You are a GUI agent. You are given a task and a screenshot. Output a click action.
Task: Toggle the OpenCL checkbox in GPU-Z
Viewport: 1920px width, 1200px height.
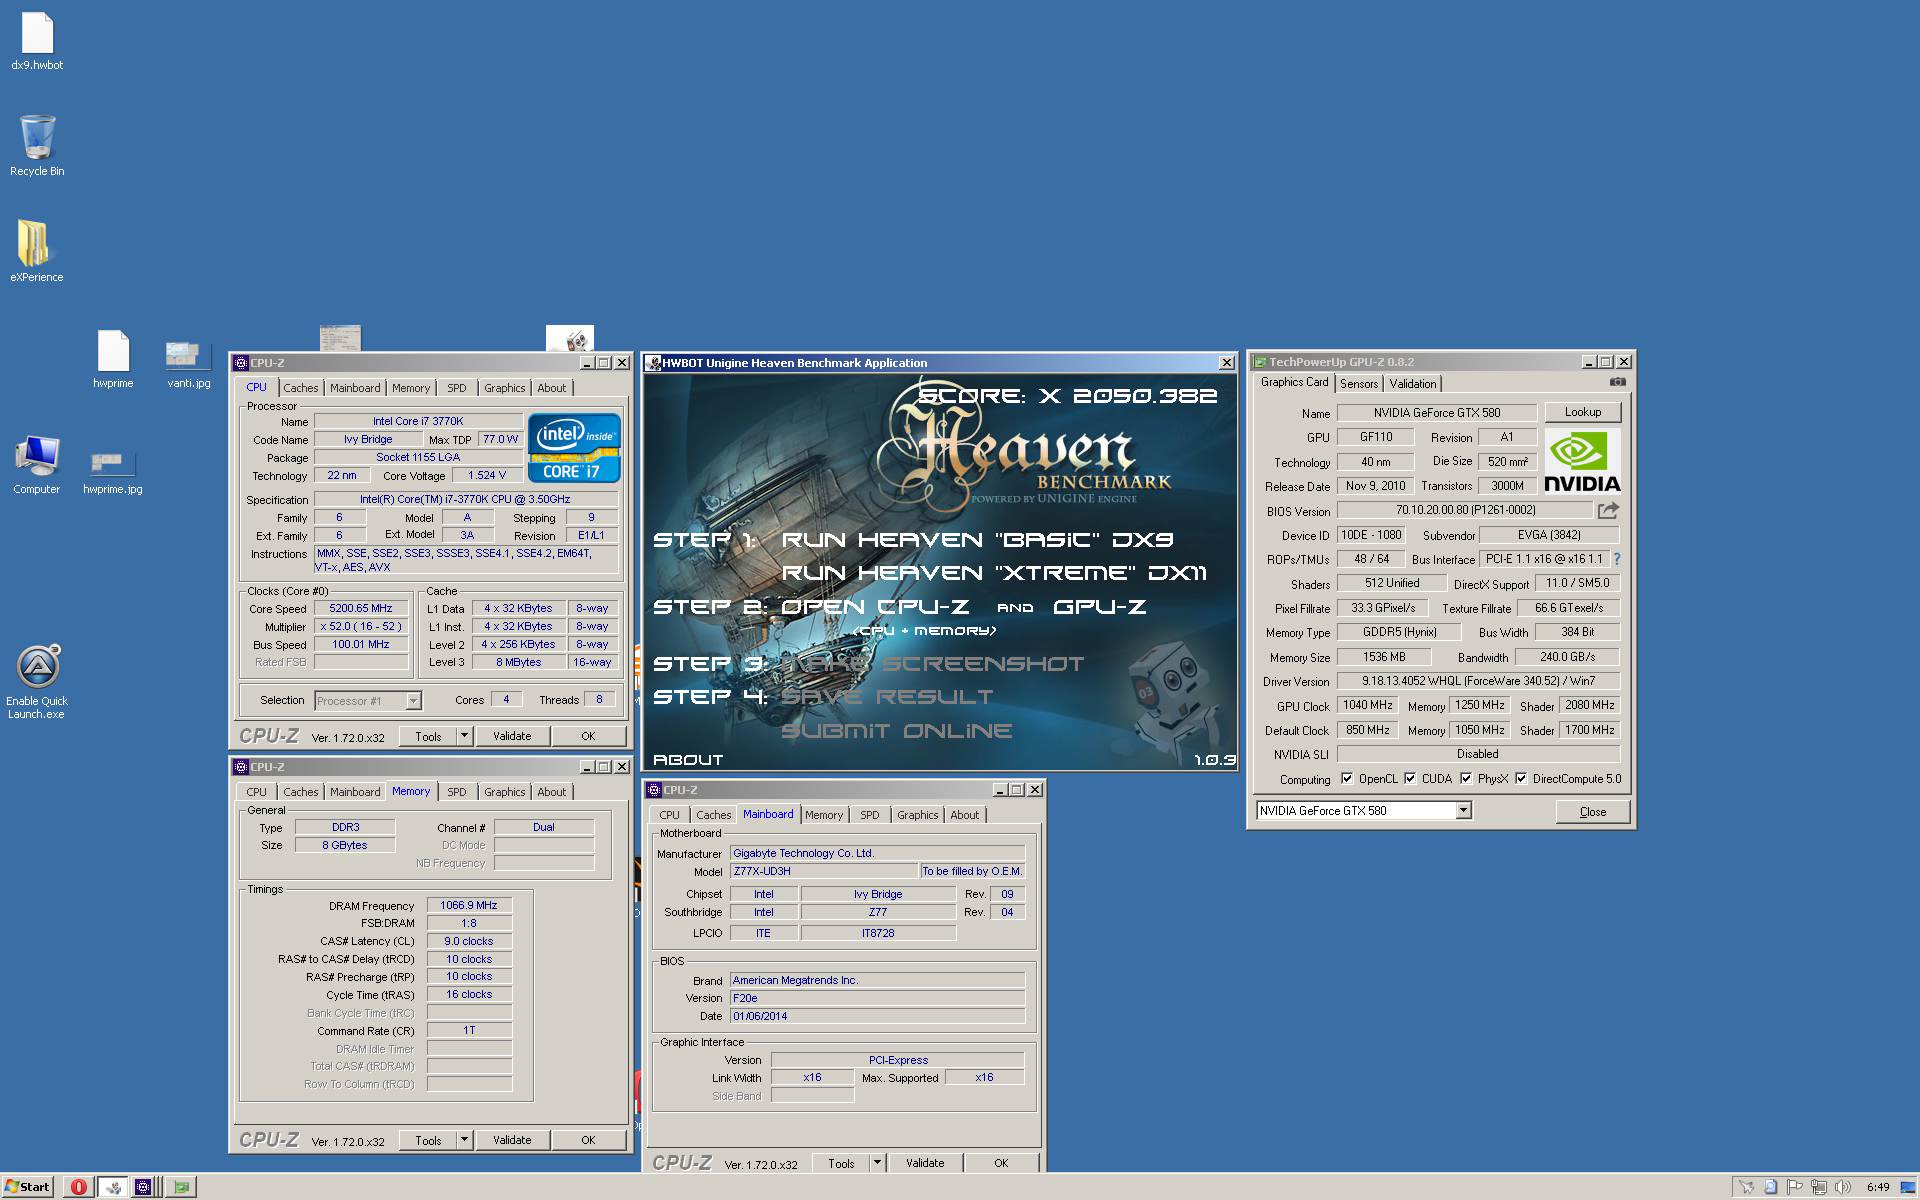[x=1347, y=779]
